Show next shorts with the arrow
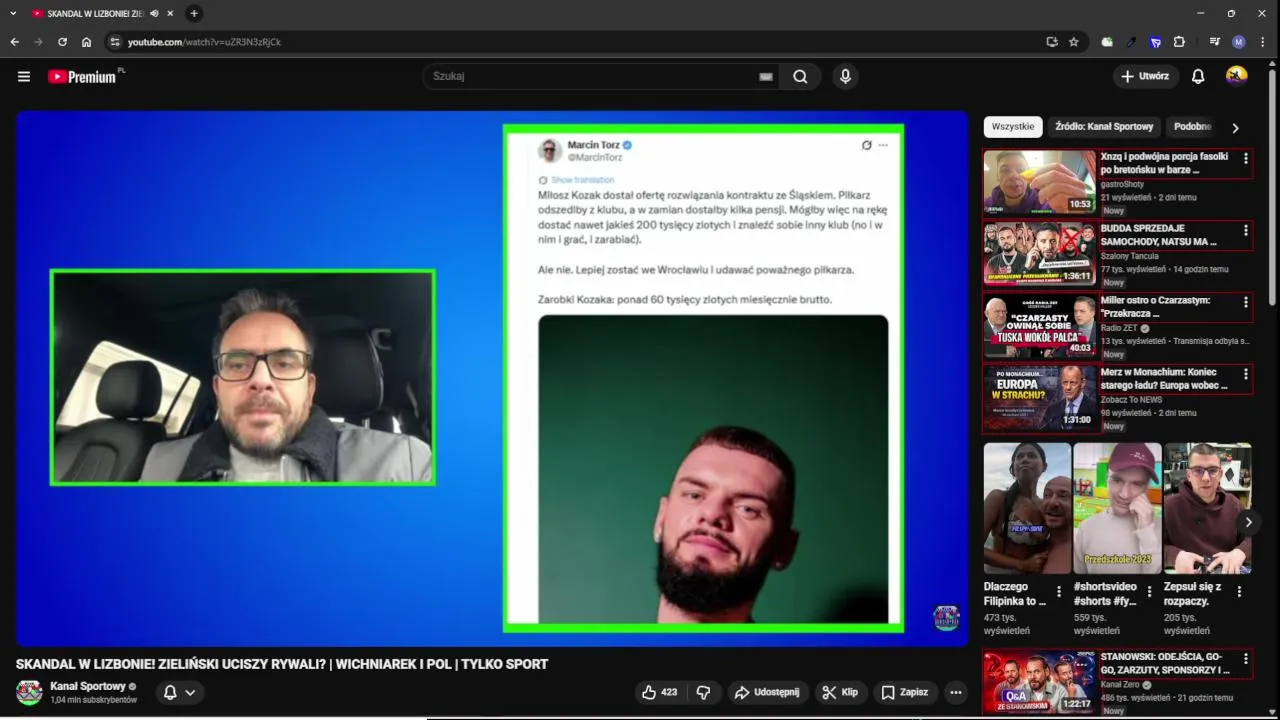Viewport: 1280px width, 720px height. tap(1248, 522)
